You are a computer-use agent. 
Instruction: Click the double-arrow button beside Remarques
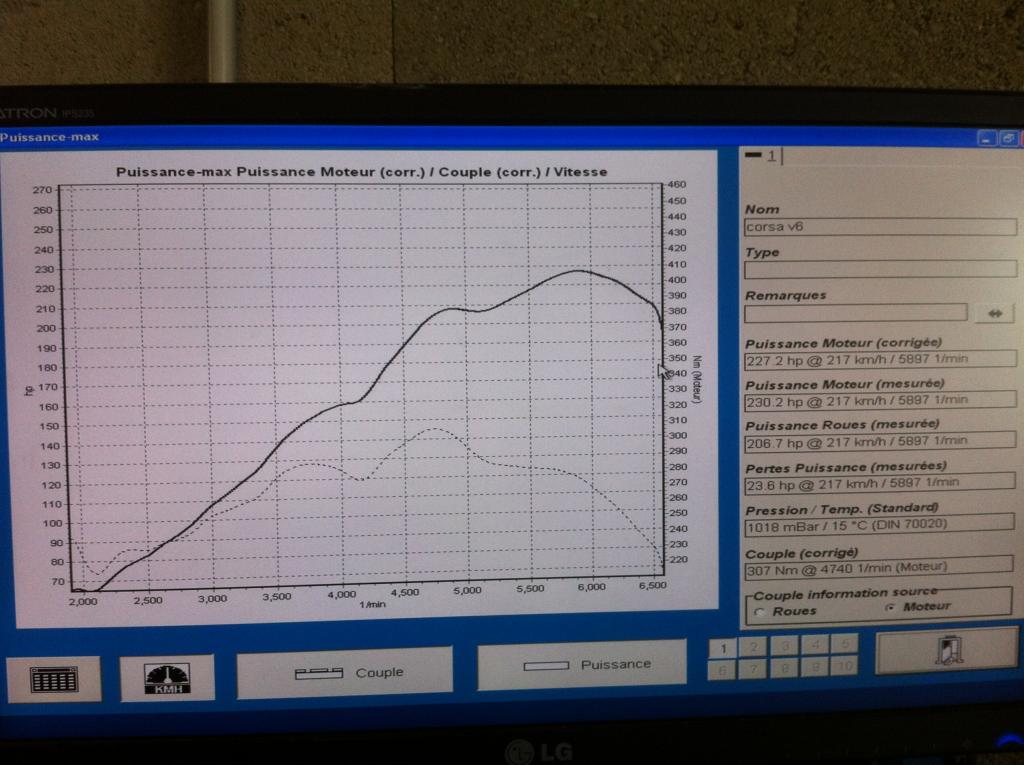tap(994, 314)
